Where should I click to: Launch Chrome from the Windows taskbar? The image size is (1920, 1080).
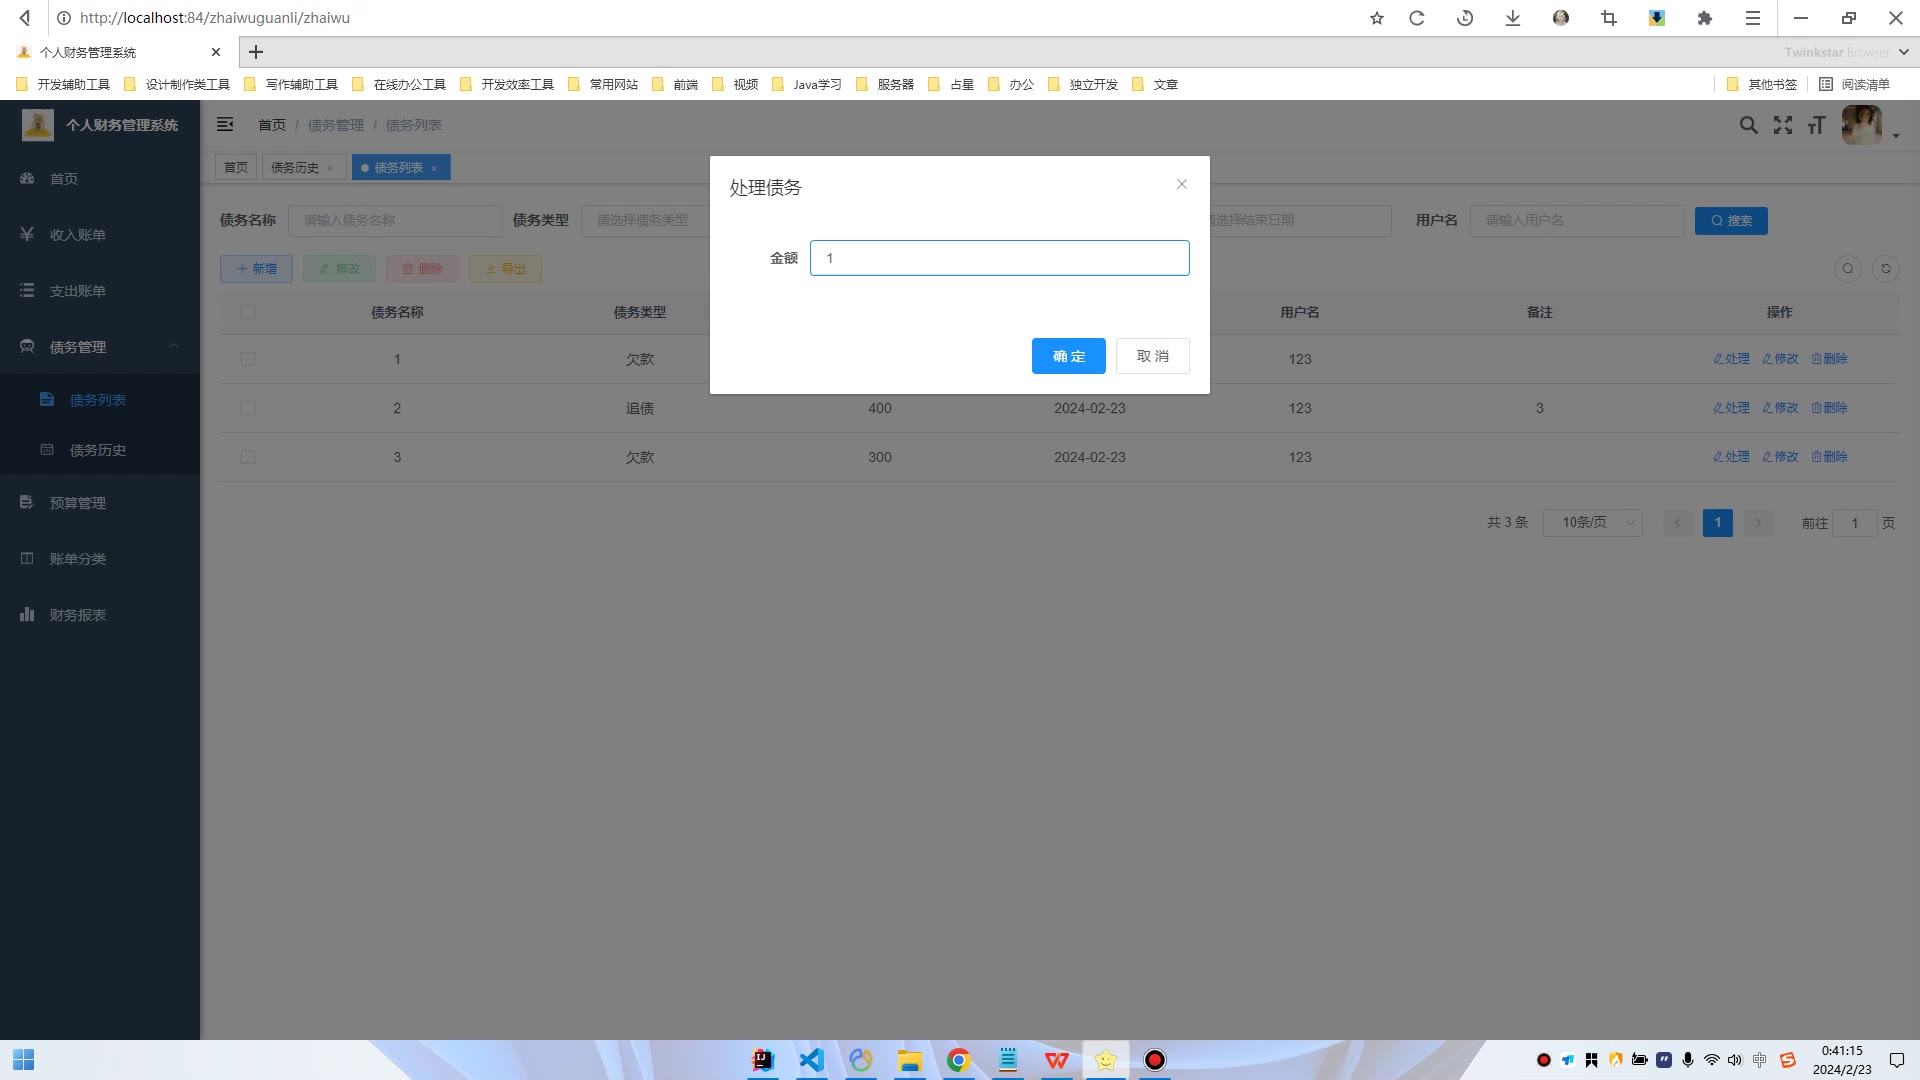(x=958, y=1060)
